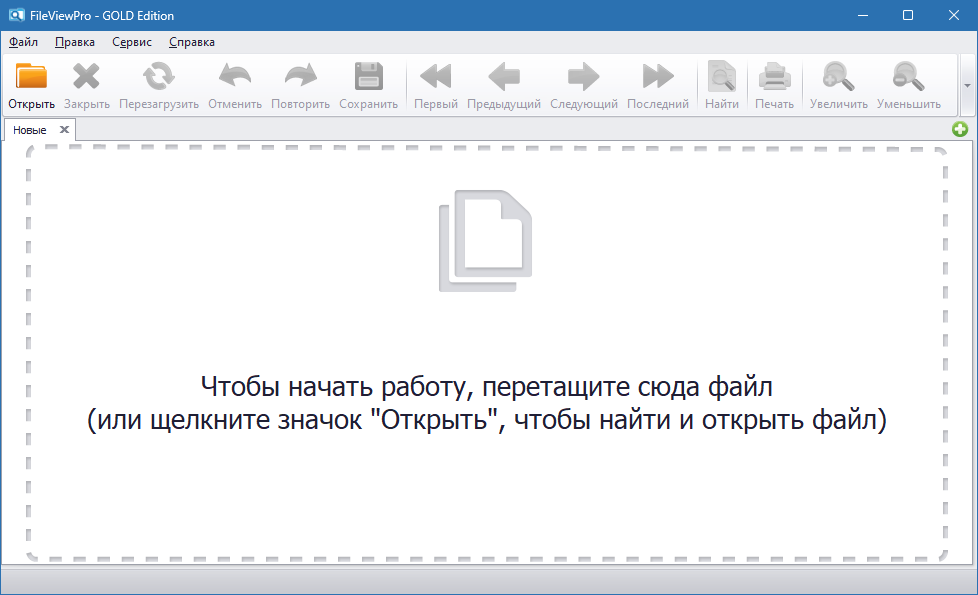Click the Отменить undo arrow

click(x=235, y=76)
